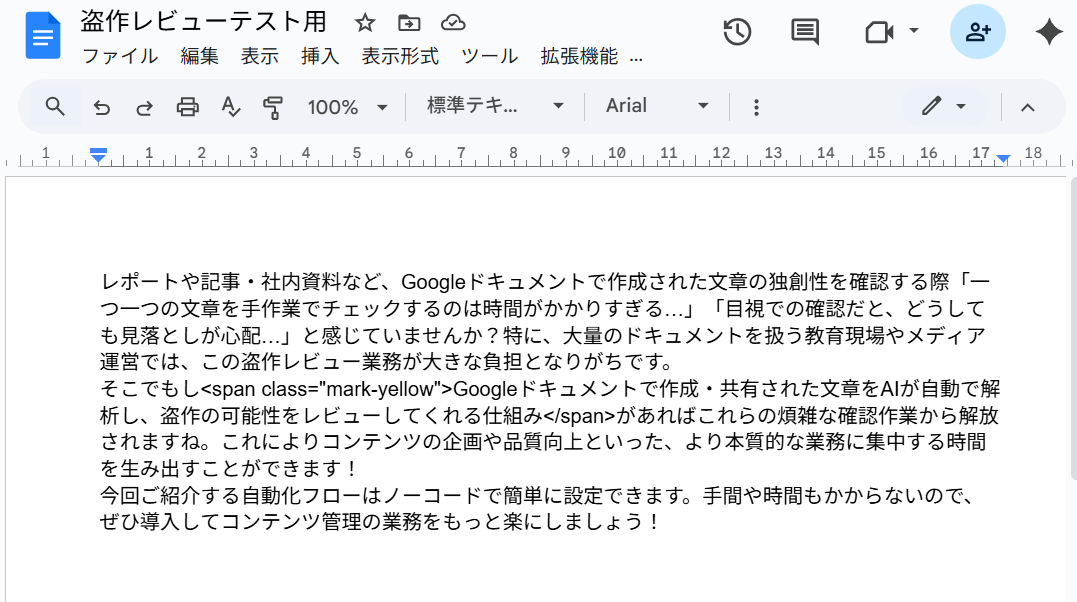Click text <span class="mark-yellow">
This screenshot has width=1077, height=602.
(326, 389)
